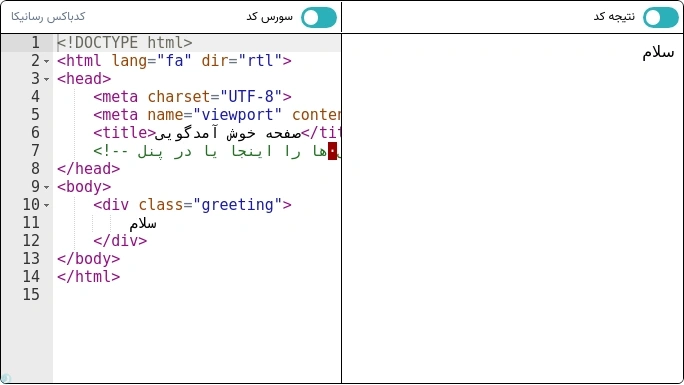This screenshot has width=684, height=385.
Task: Click the </div> closing tag
Action: pyautogui.click(x=120, y=241)
